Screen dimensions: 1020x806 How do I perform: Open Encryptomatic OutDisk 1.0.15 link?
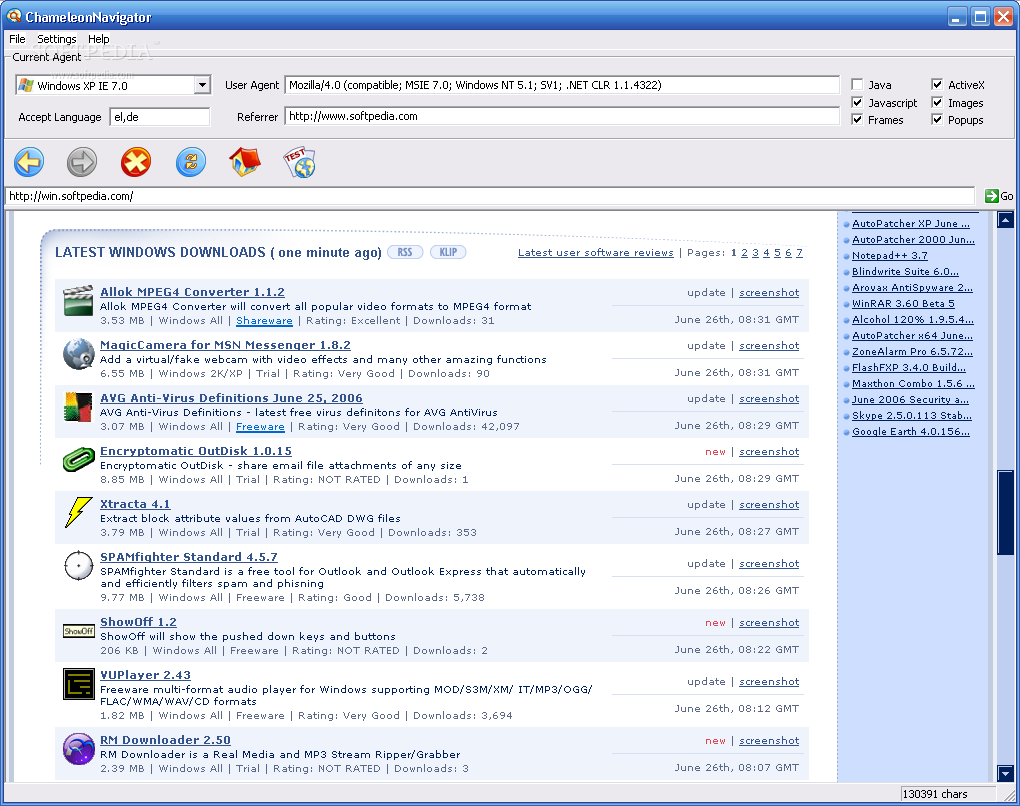tap(196, 451)
